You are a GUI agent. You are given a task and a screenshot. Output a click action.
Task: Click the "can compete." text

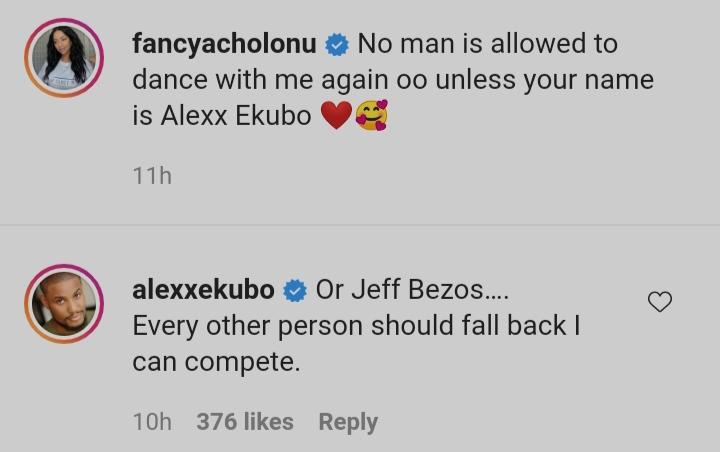[216, 362]
